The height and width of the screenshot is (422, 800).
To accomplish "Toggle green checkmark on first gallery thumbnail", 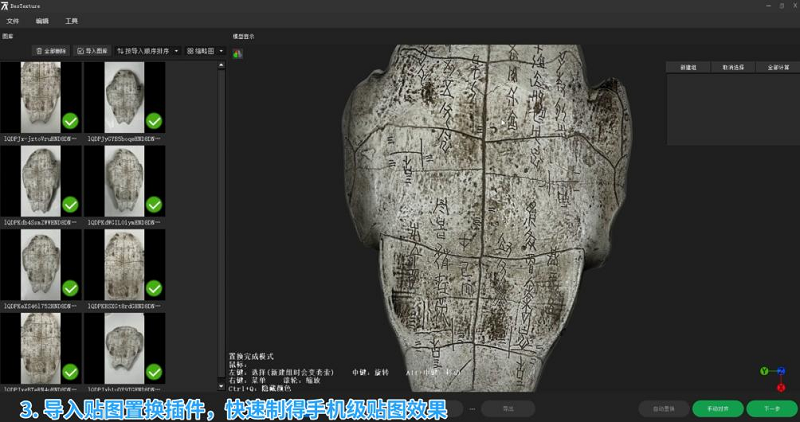I will (70, 121).
